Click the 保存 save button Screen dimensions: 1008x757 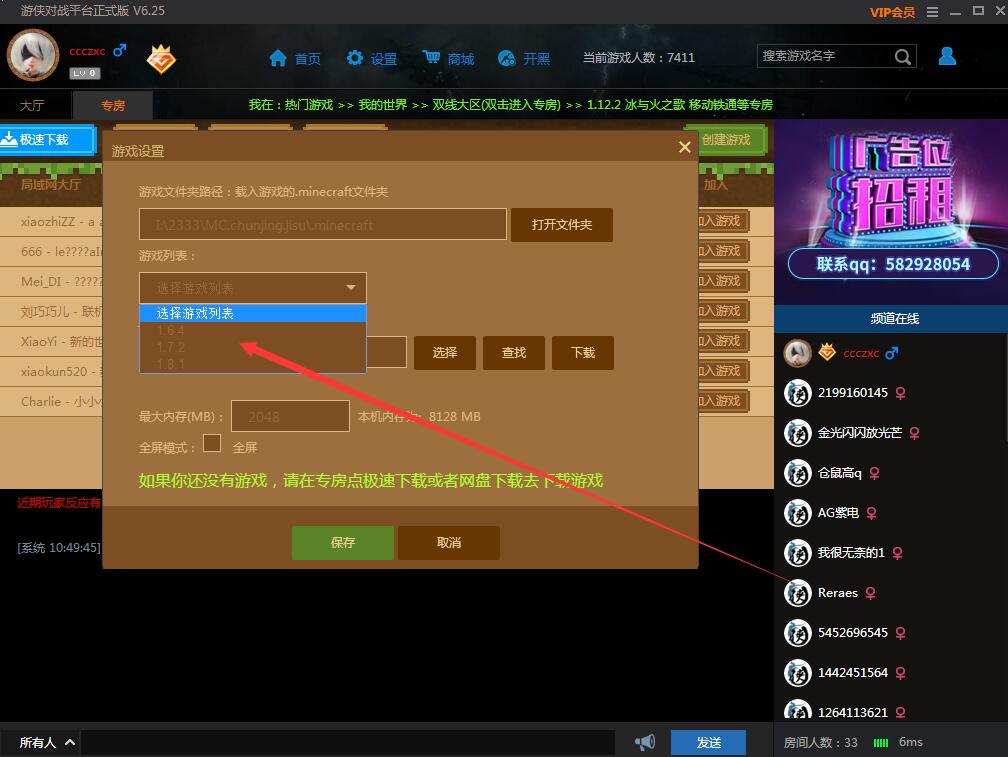(342, 542)
